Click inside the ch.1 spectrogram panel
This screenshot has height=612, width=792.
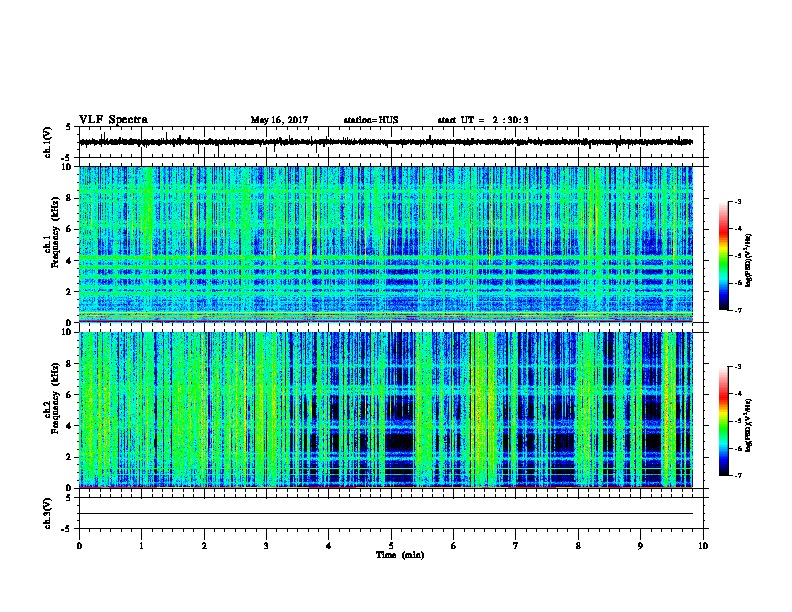(x=386, y=244)
